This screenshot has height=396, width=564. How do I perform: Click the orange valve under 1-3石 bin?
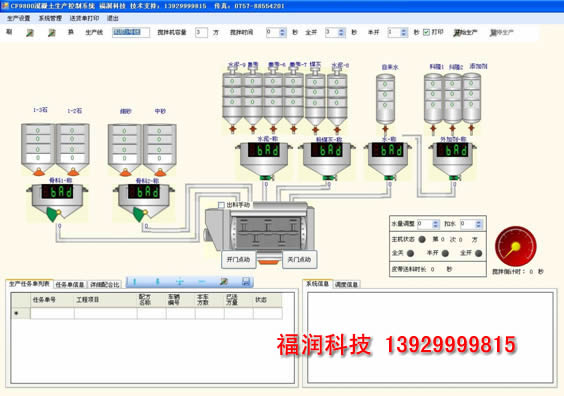[x=38, y=172]
